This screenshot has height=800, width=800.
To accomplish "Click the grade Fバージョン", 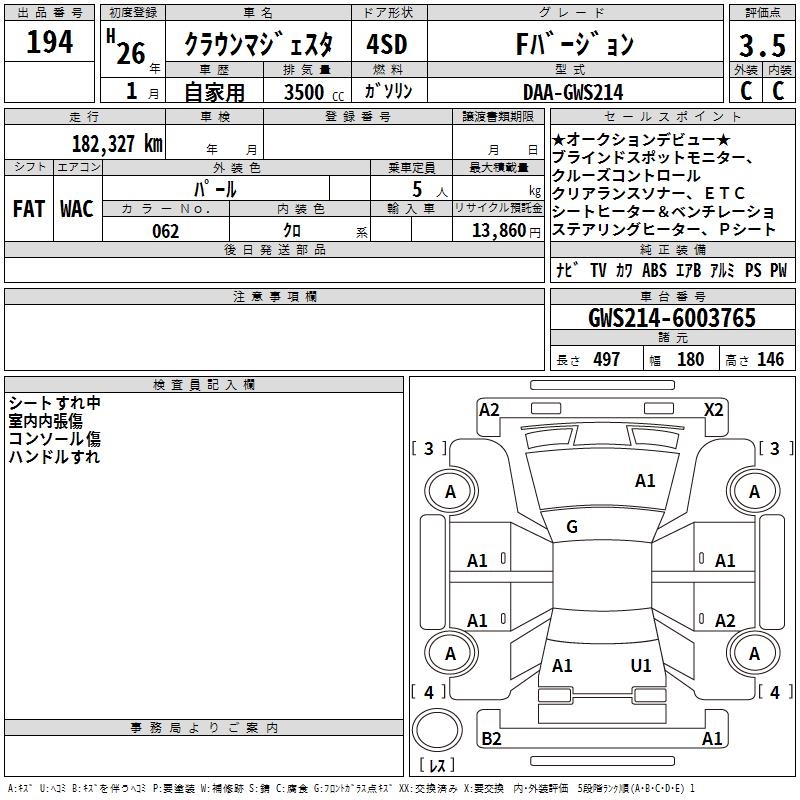I will click(574, 44).
